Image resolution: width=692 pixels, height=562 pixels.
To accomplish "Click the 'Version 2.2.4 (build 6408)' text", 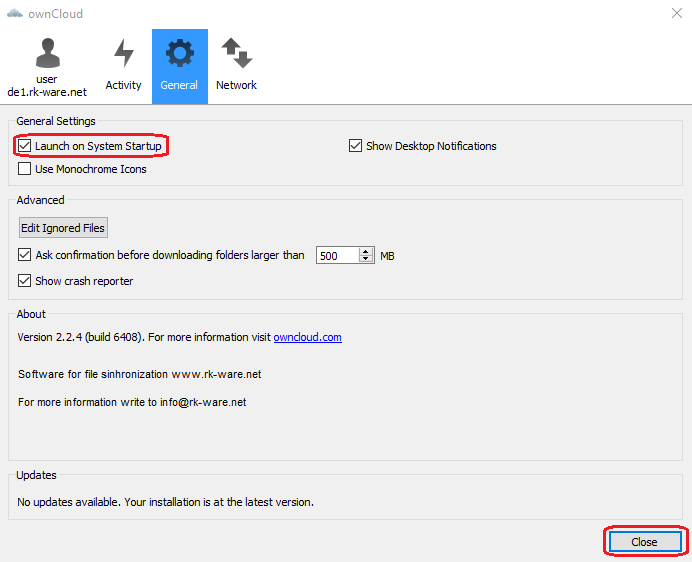I will coord(81,337).
